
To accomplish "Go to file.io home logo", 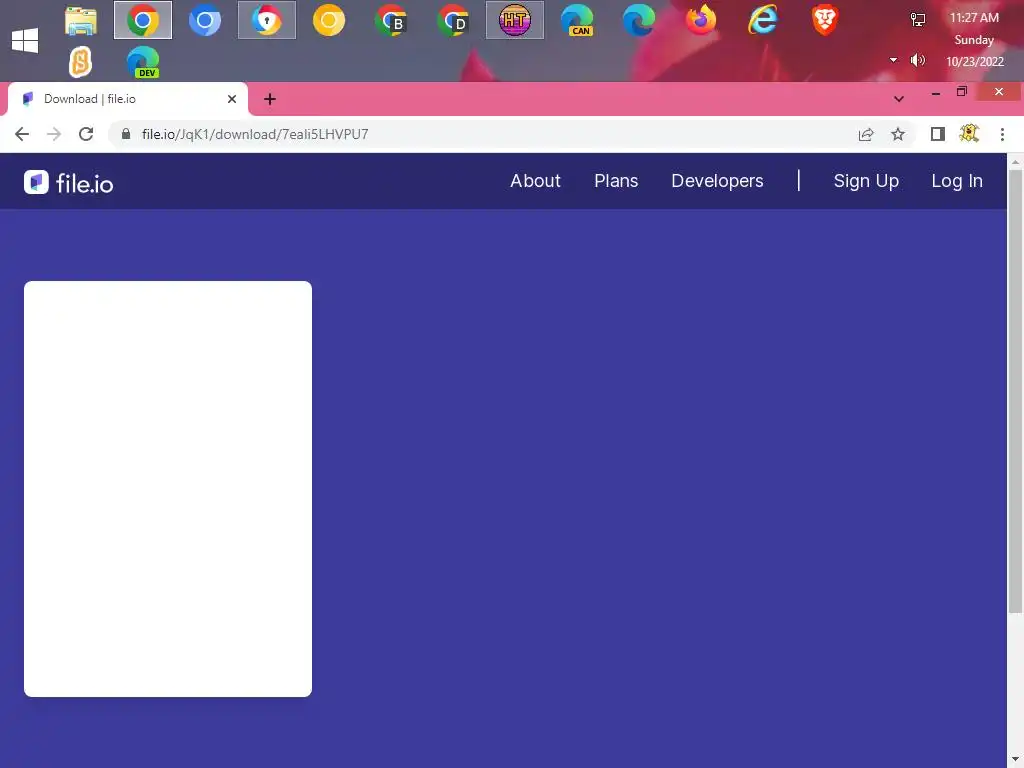I will (69, 183).
